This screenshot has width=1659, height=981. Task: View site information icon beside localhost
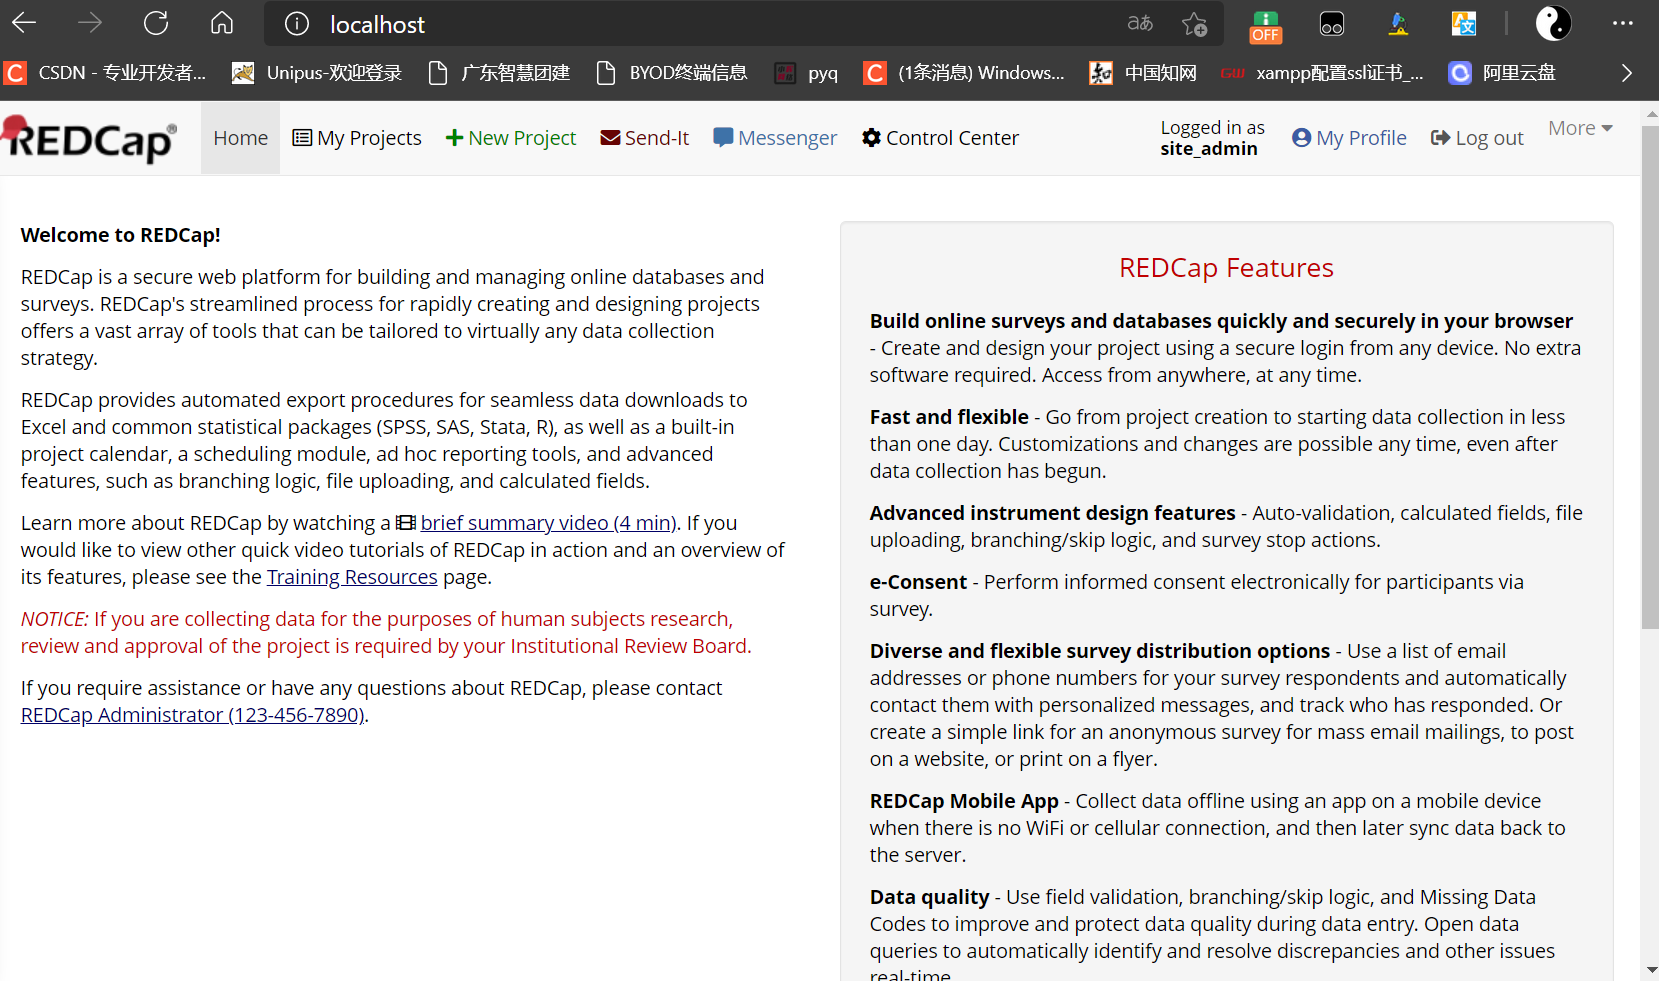click(x=297, y=24)
